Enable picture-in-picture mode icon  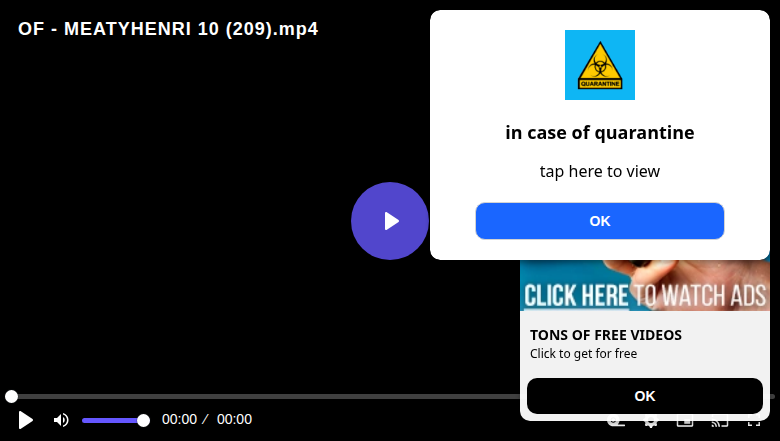click(x=685, y=424)
